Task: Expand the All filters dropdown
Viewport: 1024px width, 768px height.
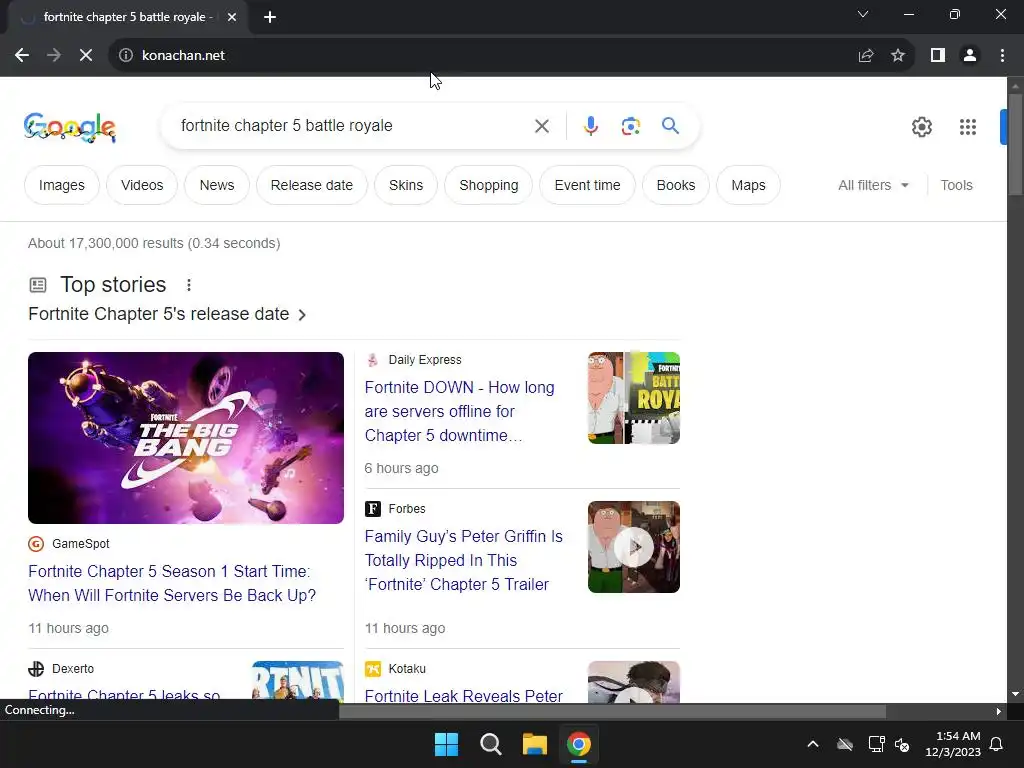Action: 873,185
